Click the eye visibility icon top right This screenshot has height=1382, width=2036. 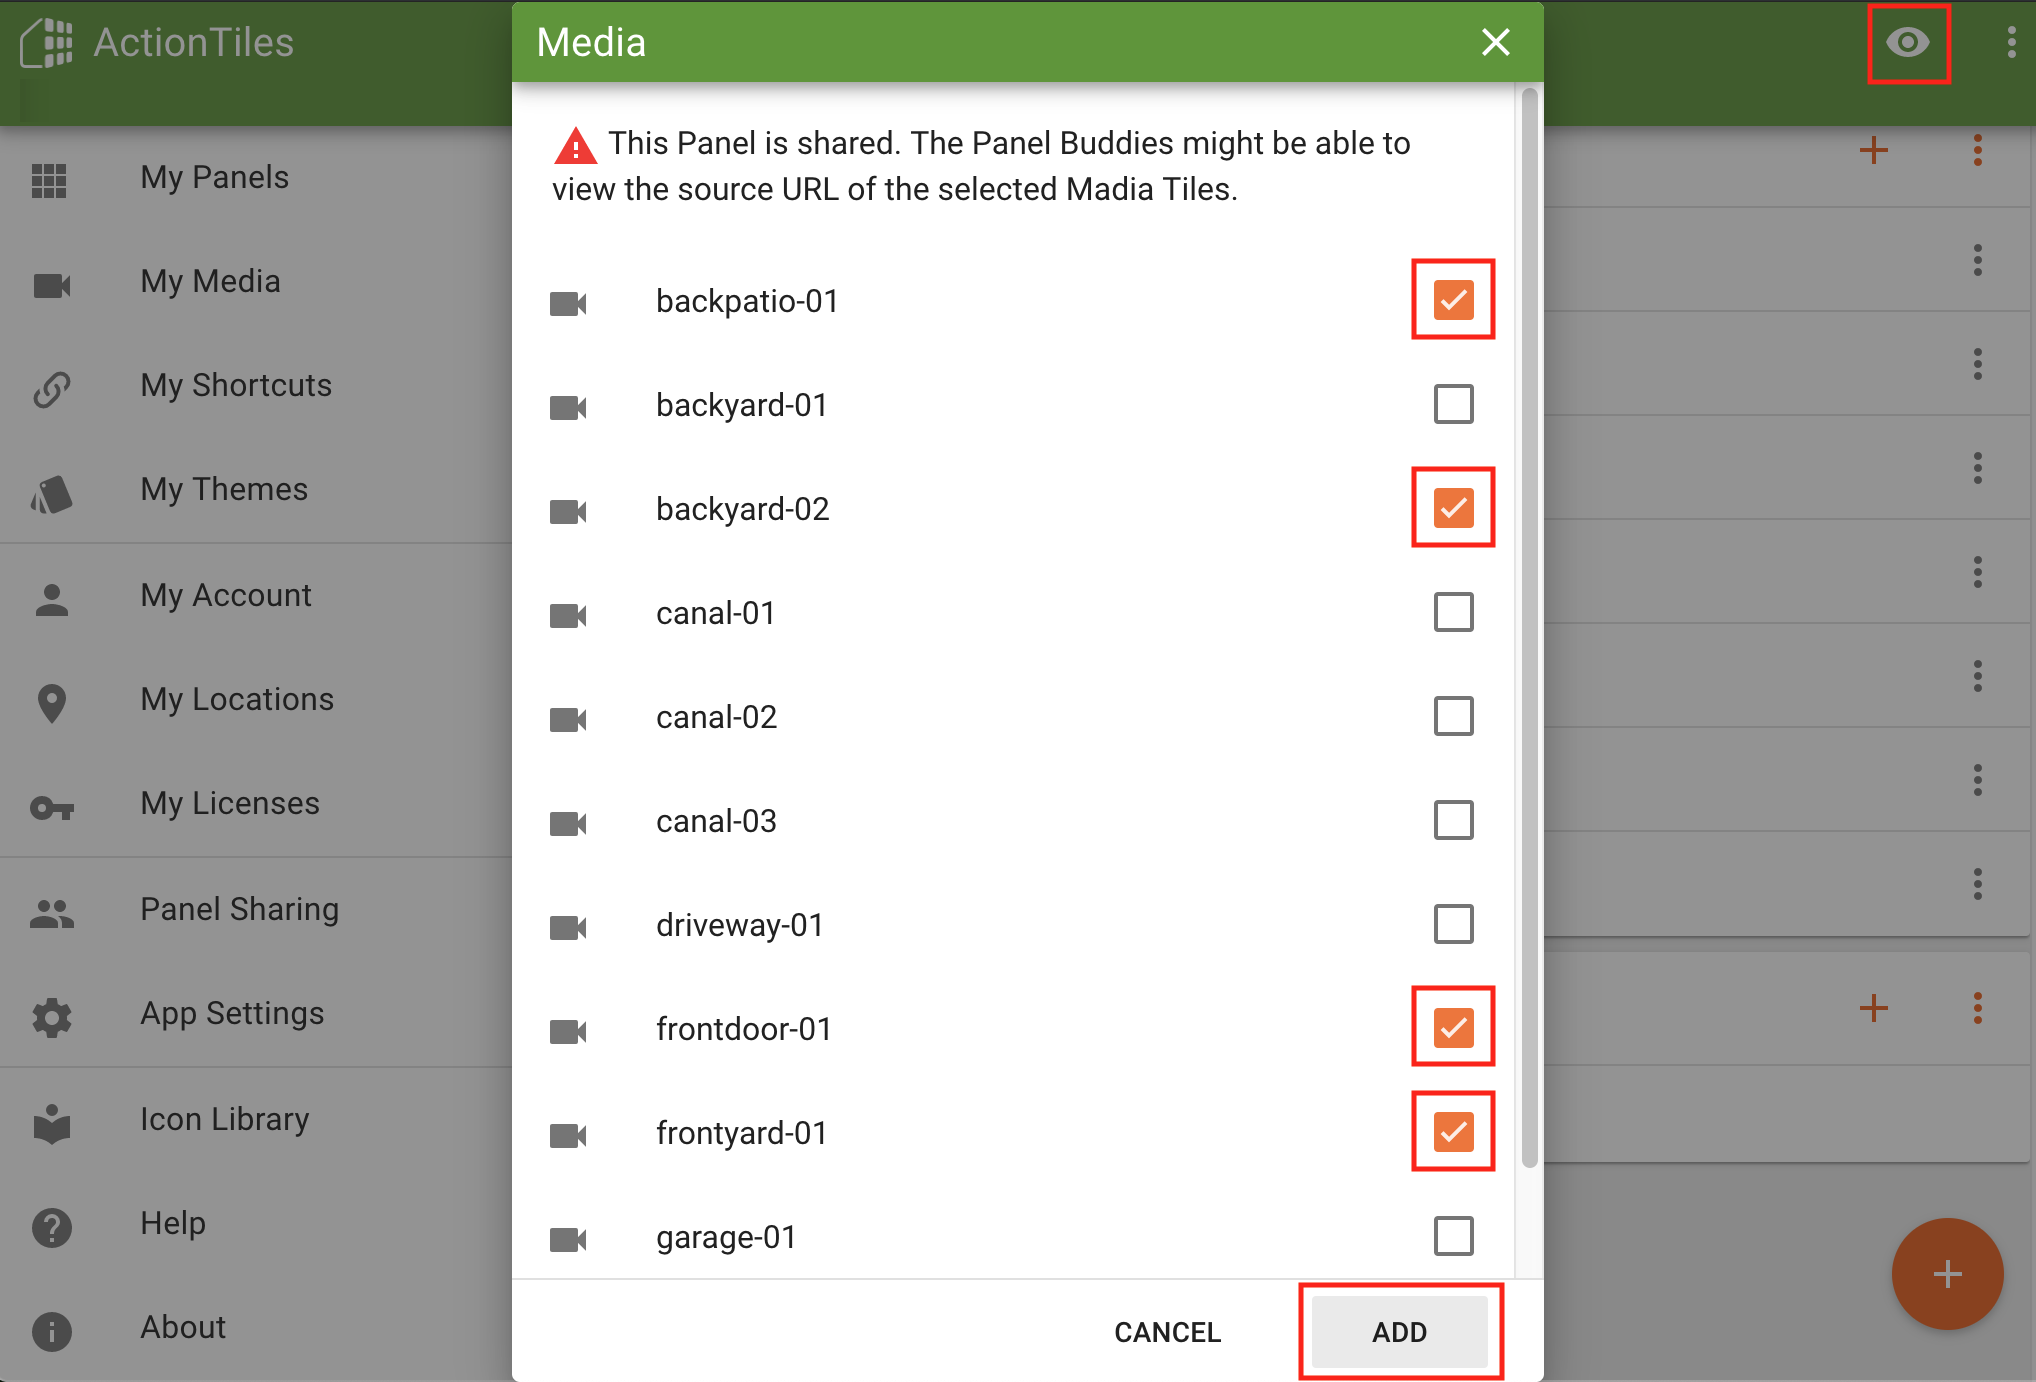(x=1908, y=42)
